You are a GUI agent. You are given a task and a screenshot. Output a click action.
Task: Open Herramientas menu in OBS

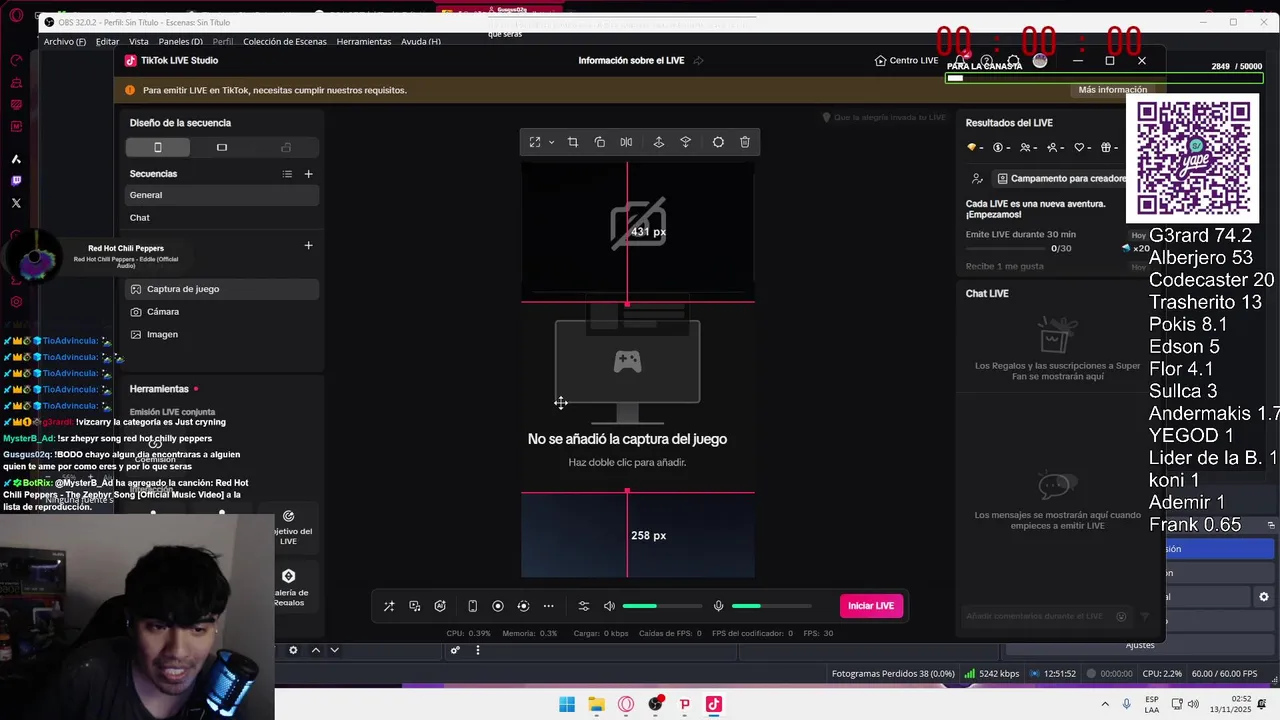pyautogui.click(x=364, y=42)
